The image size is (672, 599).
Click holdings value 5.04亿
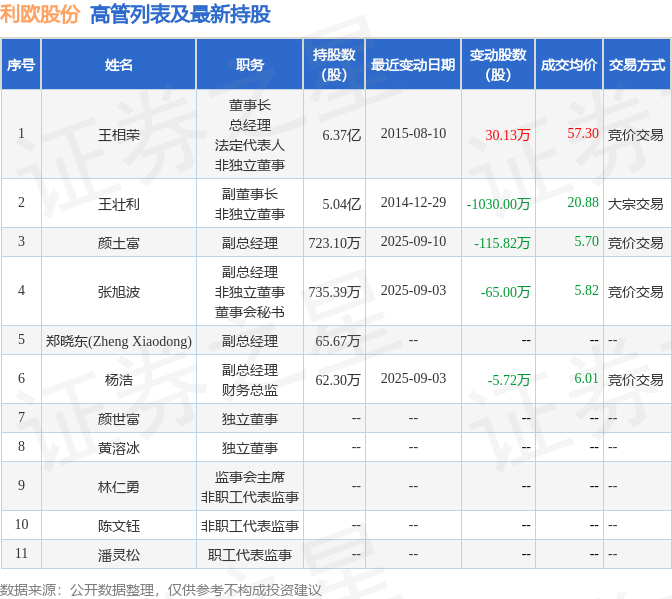click(342, 204)
